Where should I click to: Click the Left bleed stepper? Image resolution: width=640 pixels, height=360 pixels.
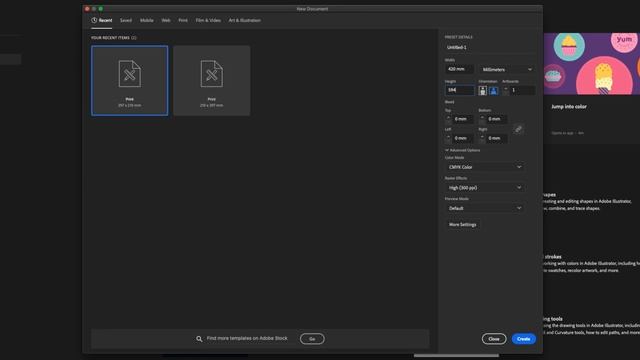coord(448,138)
